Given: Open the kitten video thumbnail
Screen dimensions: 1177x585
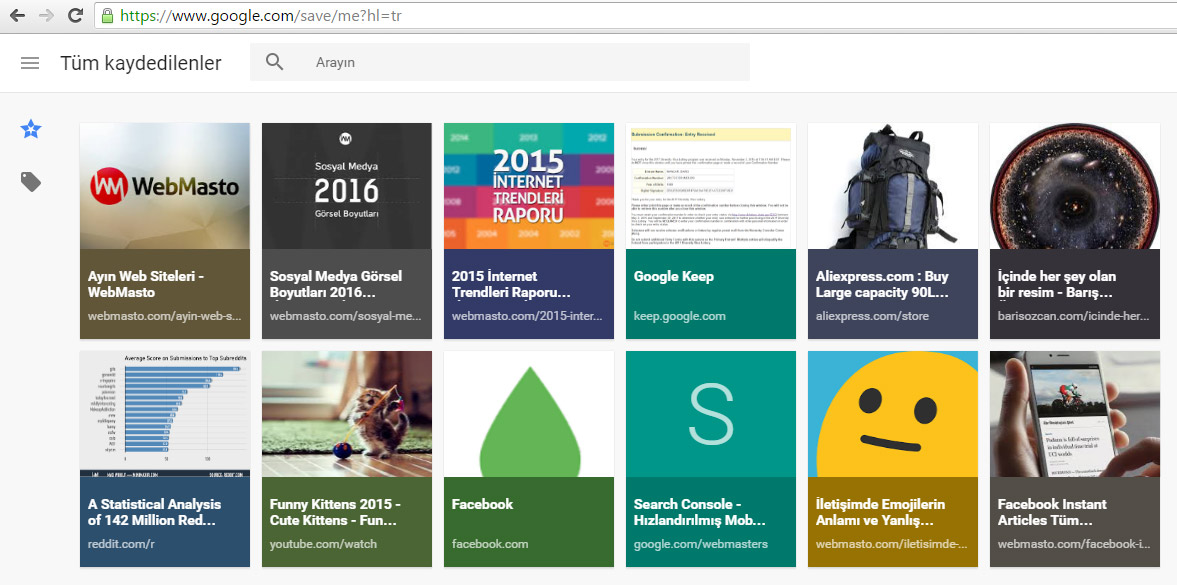Looking at the screenshot, I should click(347, 414).
